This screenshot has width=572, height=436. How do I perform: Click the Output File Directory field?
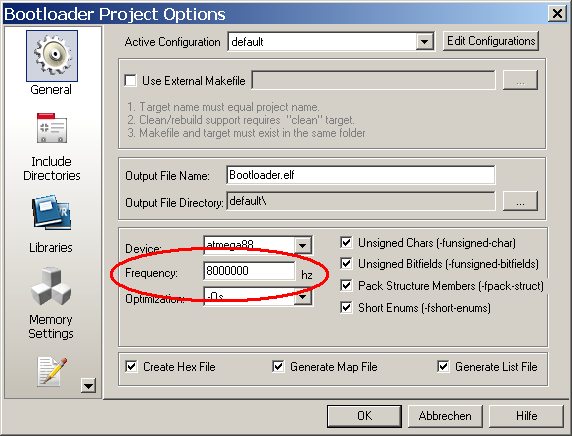click(x=360, y=201)
